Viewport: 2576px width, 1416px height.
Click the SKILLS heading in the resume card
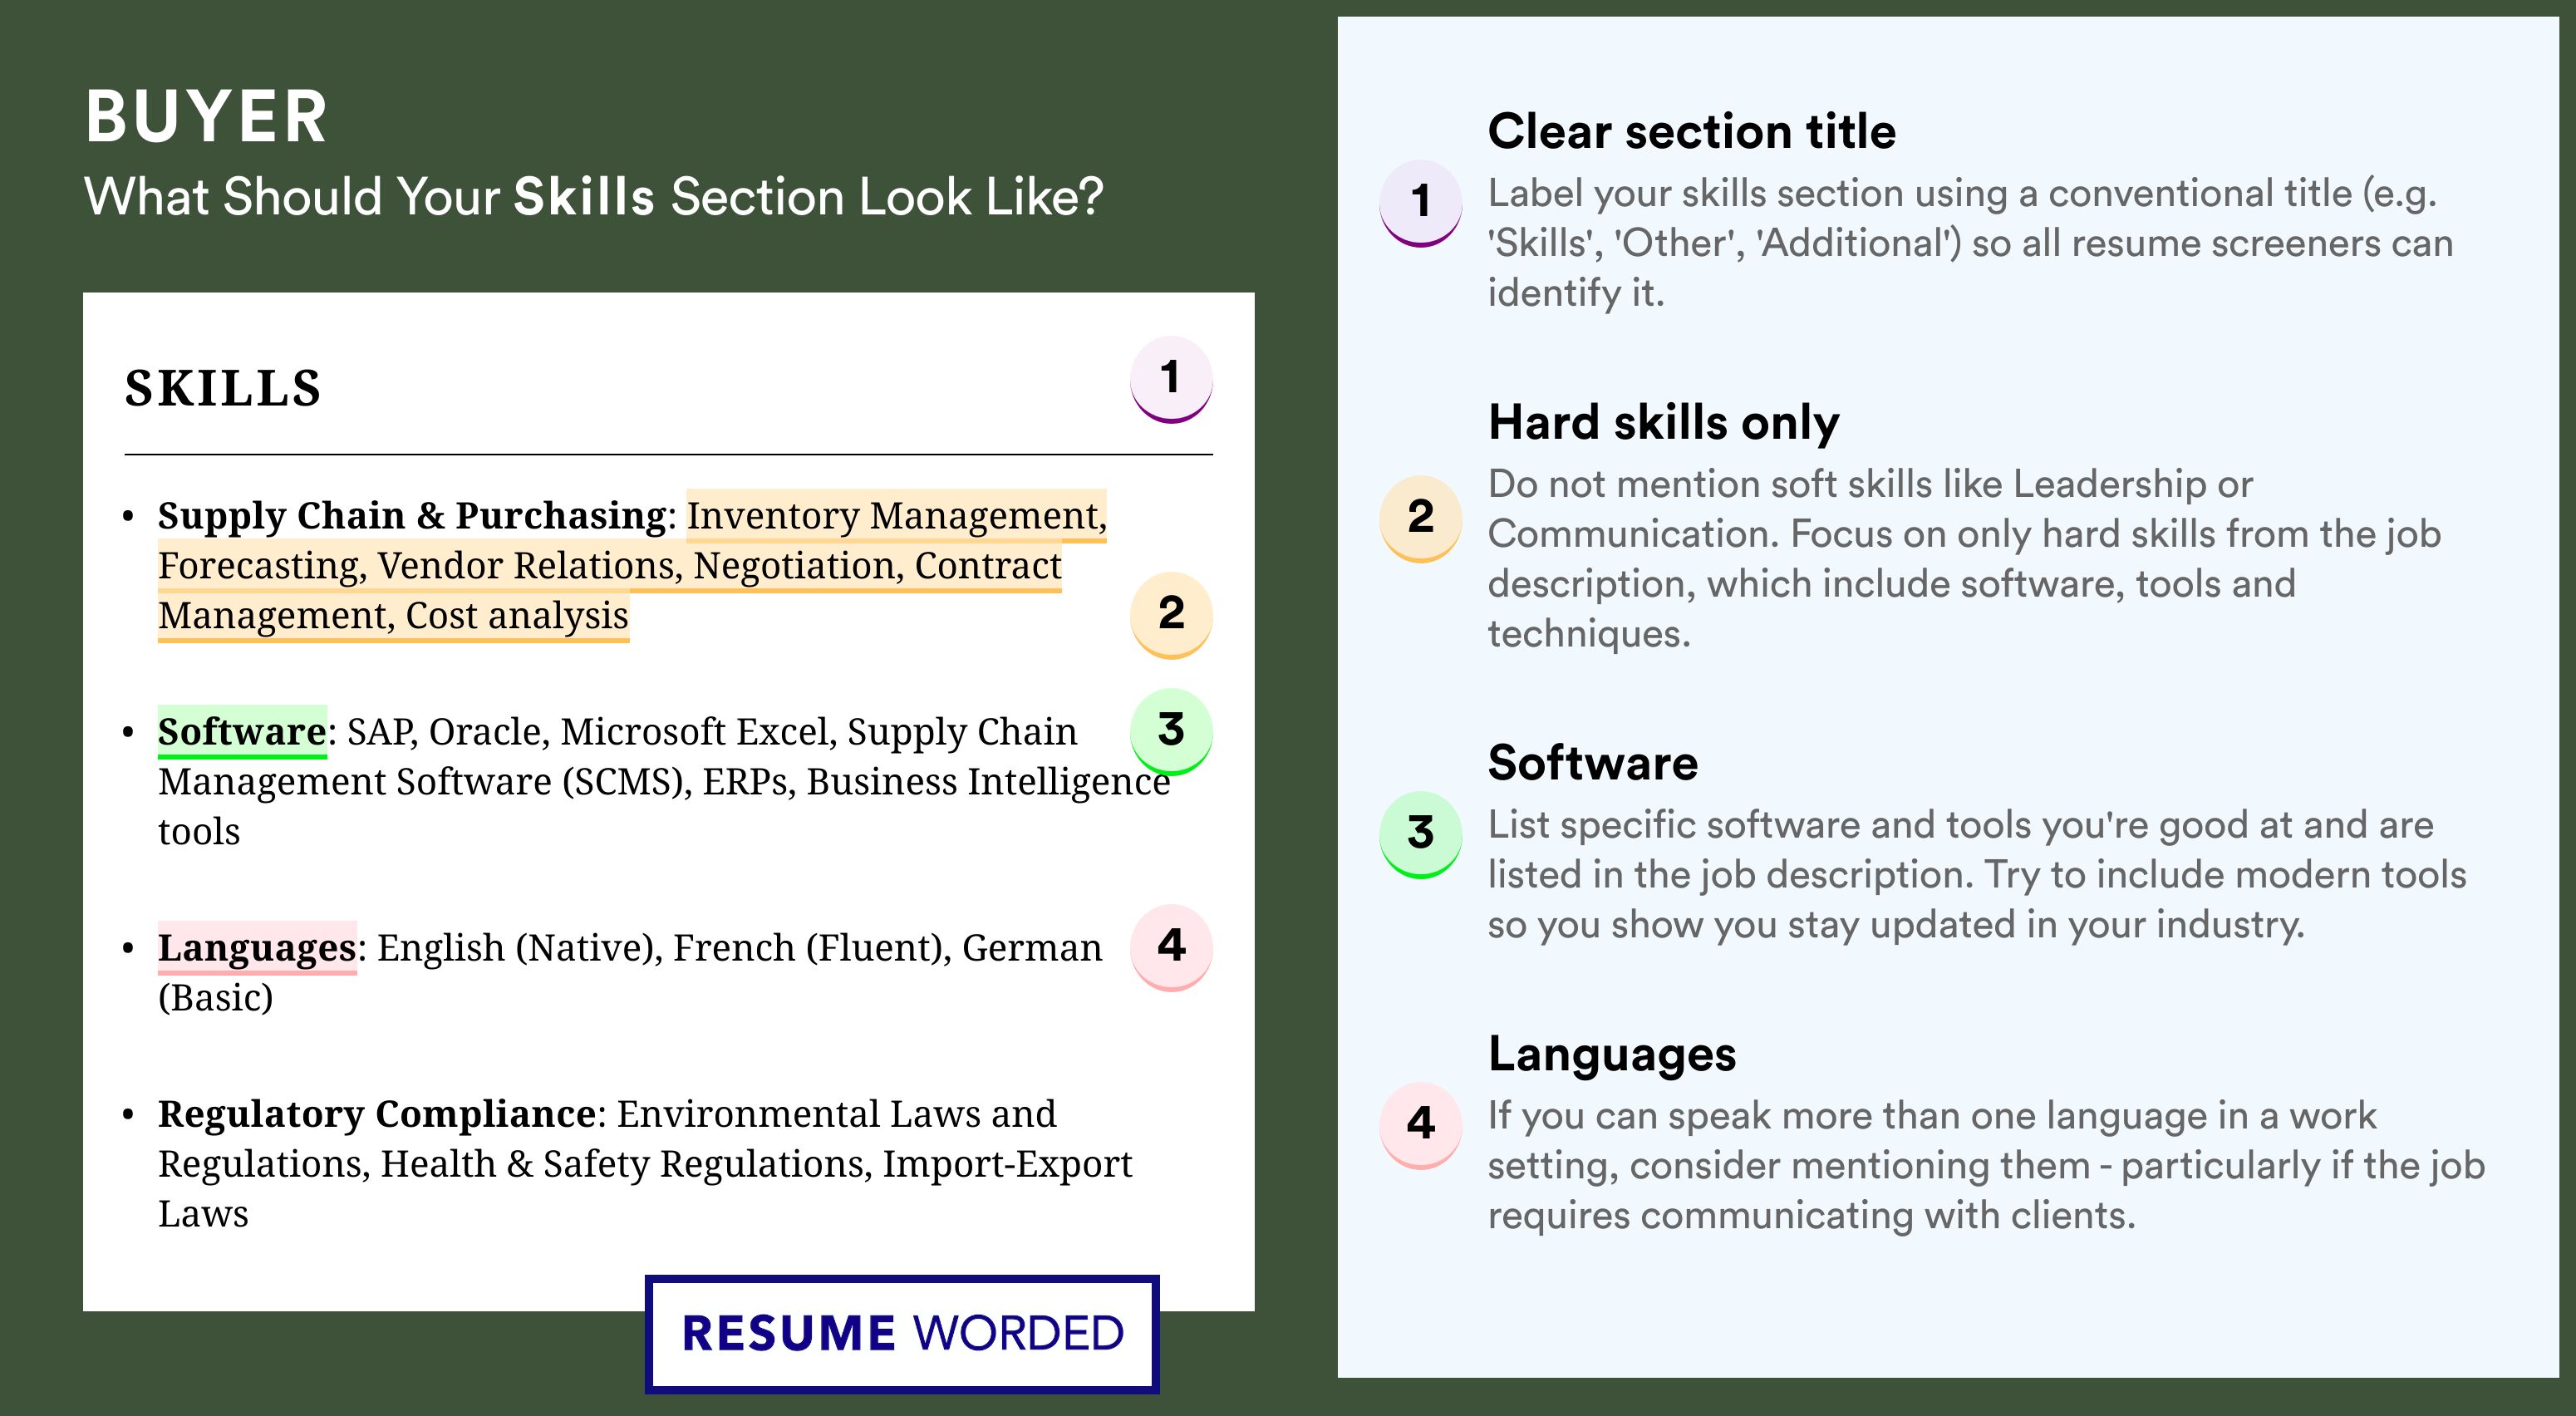[223, 388]
